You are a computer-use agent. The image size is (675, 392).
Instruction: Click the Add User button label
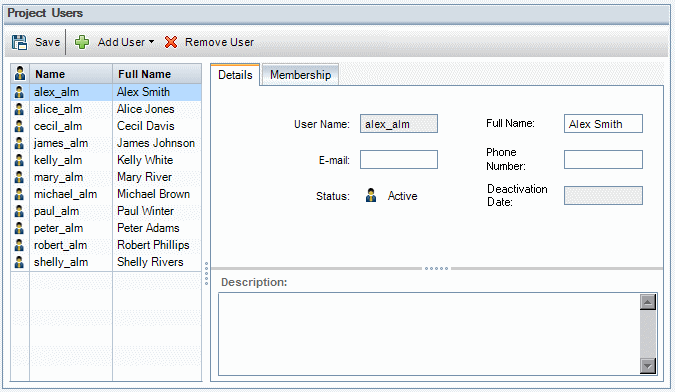click(121, 42)
